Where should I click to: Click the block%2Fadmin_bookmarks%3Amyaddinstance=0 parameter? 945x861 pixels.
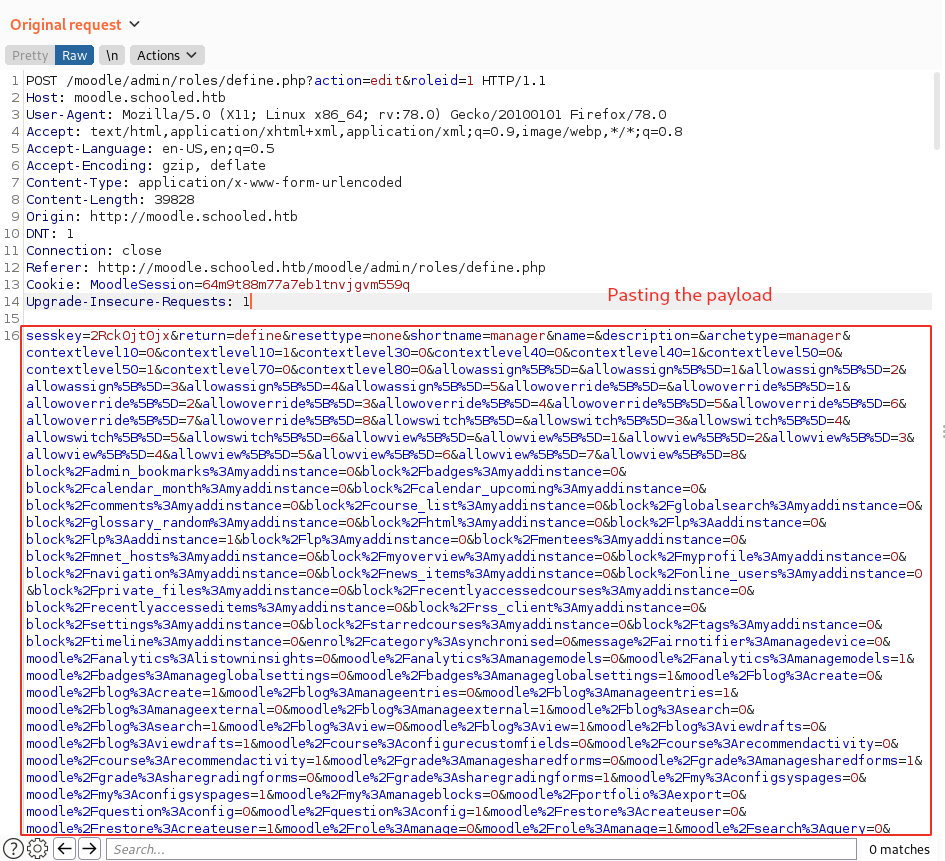tap(190, 472)
